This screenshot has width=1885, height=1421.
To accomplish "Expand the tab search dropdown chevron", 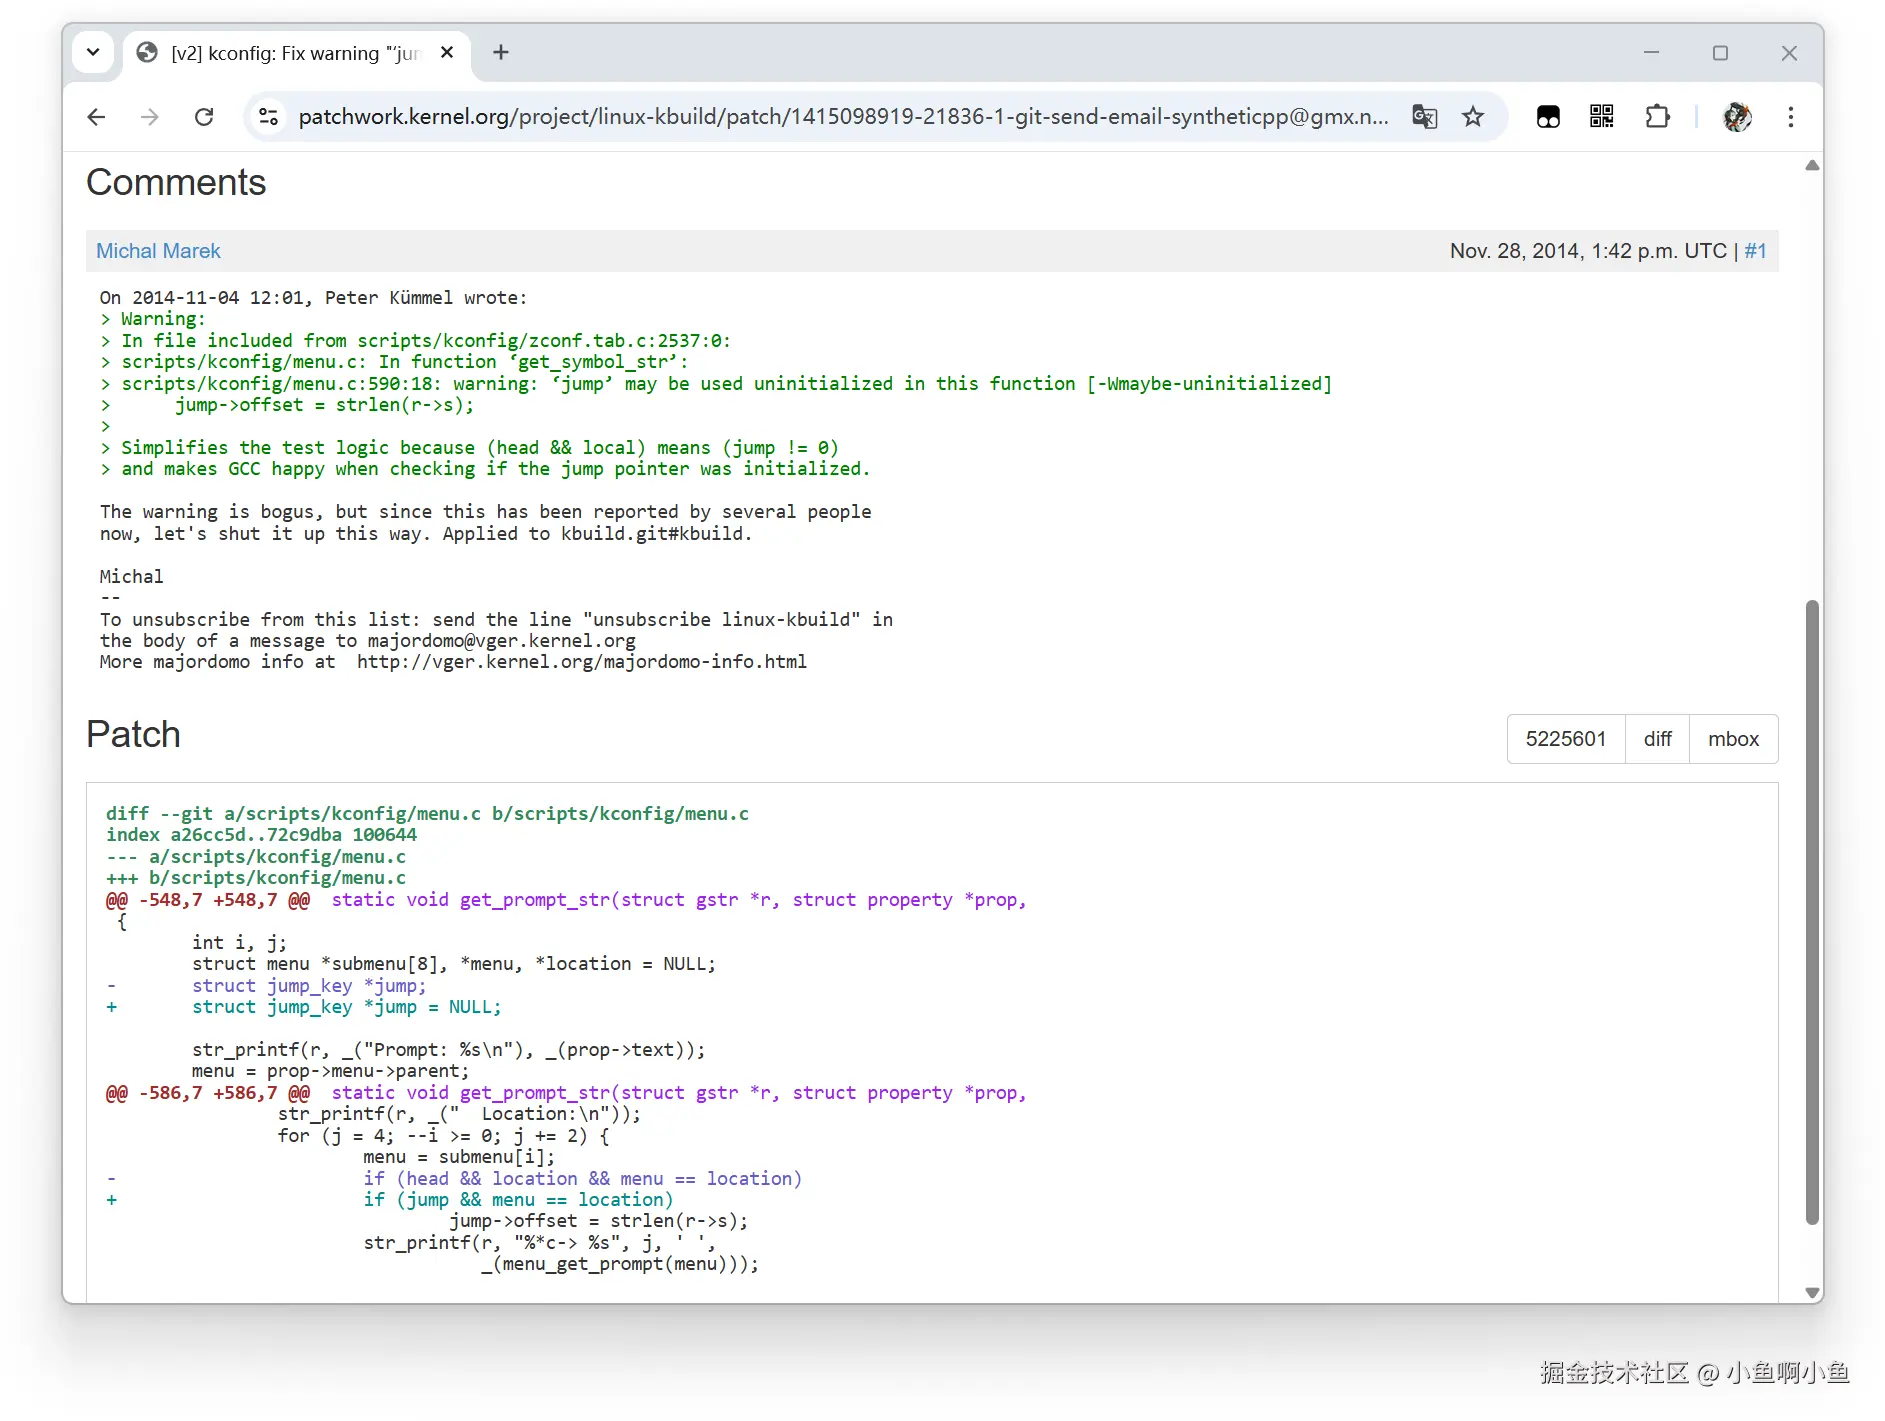I will point(93,52).
